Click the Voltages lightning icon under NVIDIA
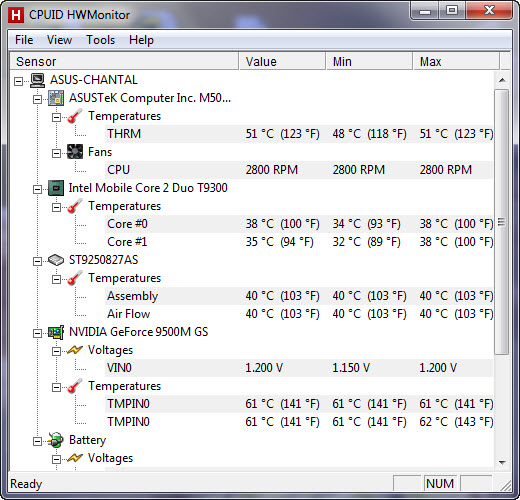 (x=75, y=350)
